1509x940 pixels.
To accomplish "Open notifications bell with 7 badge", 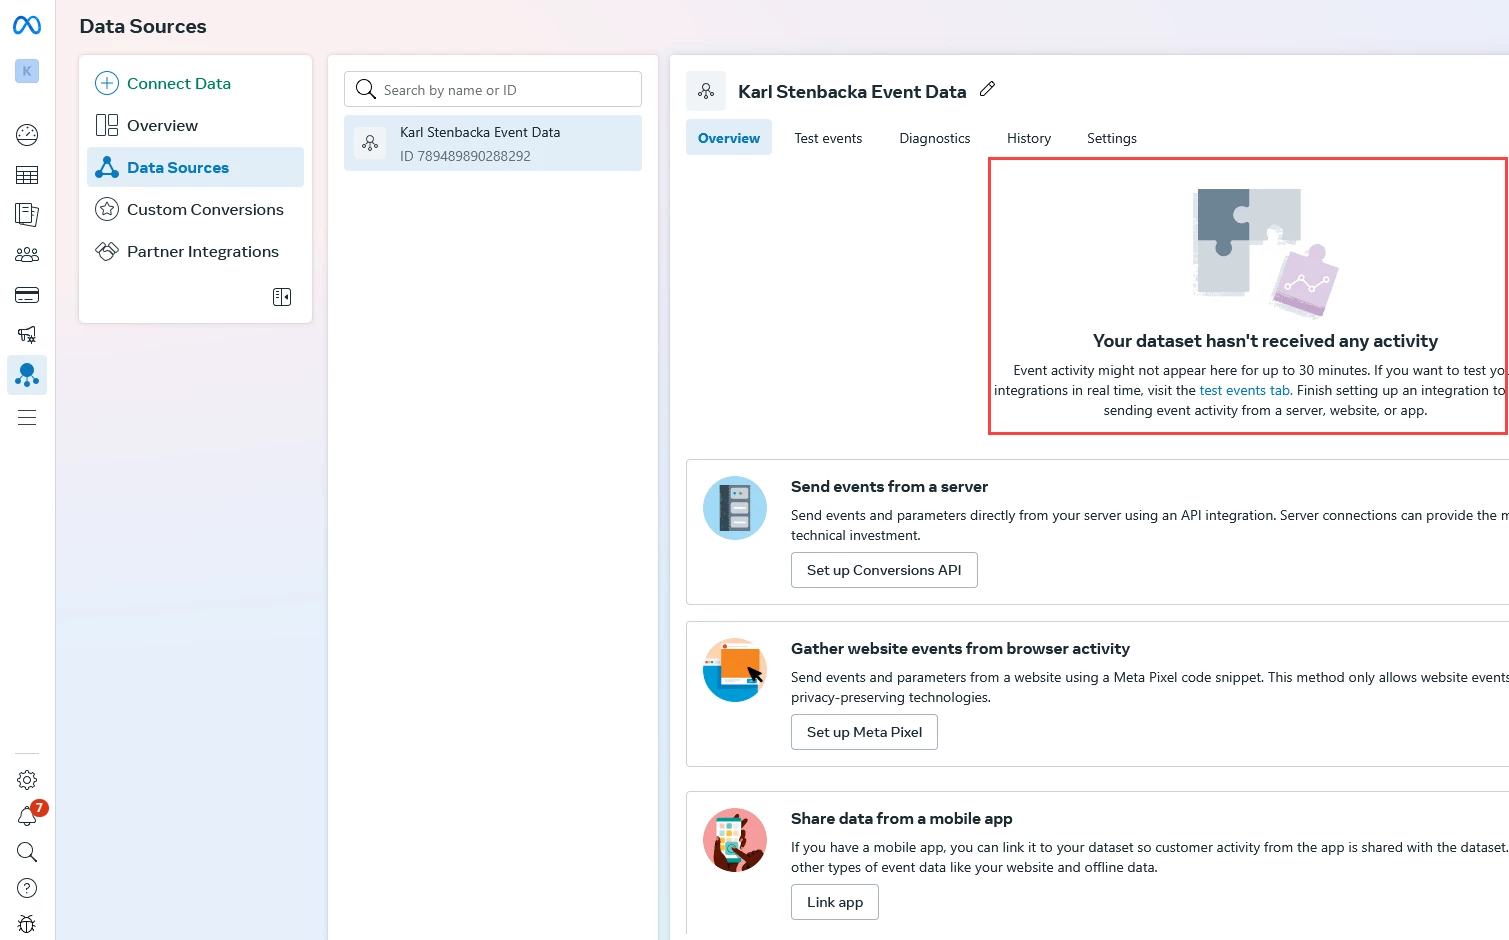I will (x=28, y=816).
